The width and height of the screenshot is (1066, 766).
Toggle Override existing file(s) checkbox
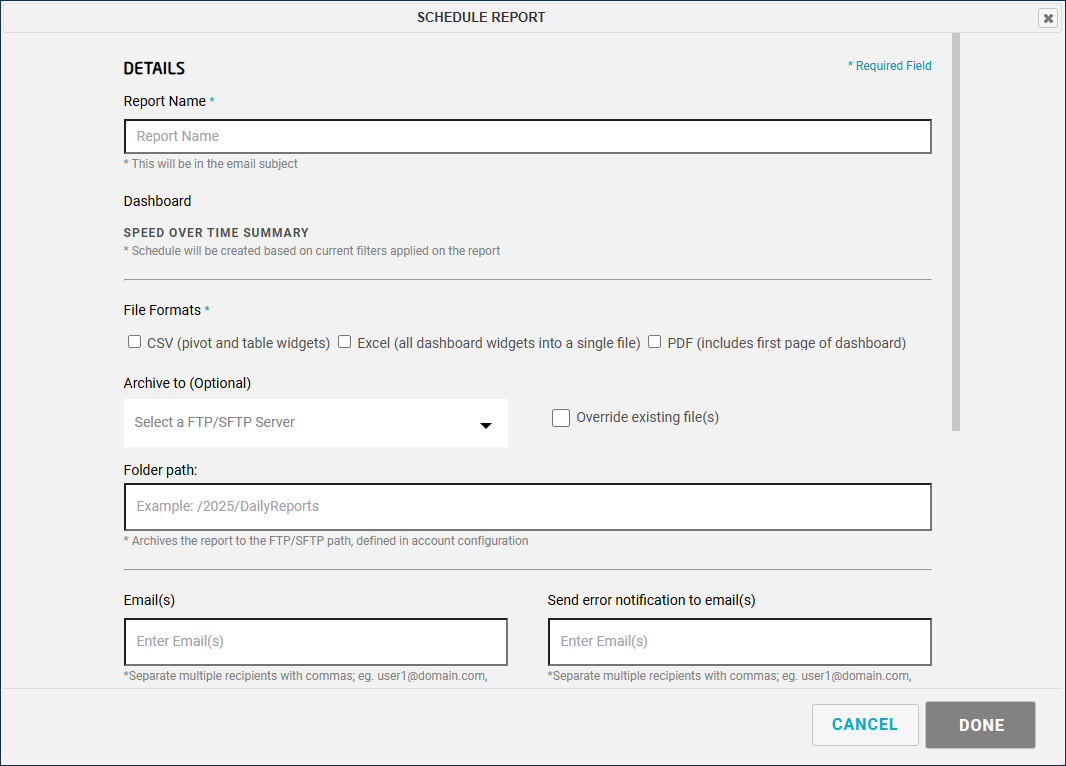tap(561, 417)
